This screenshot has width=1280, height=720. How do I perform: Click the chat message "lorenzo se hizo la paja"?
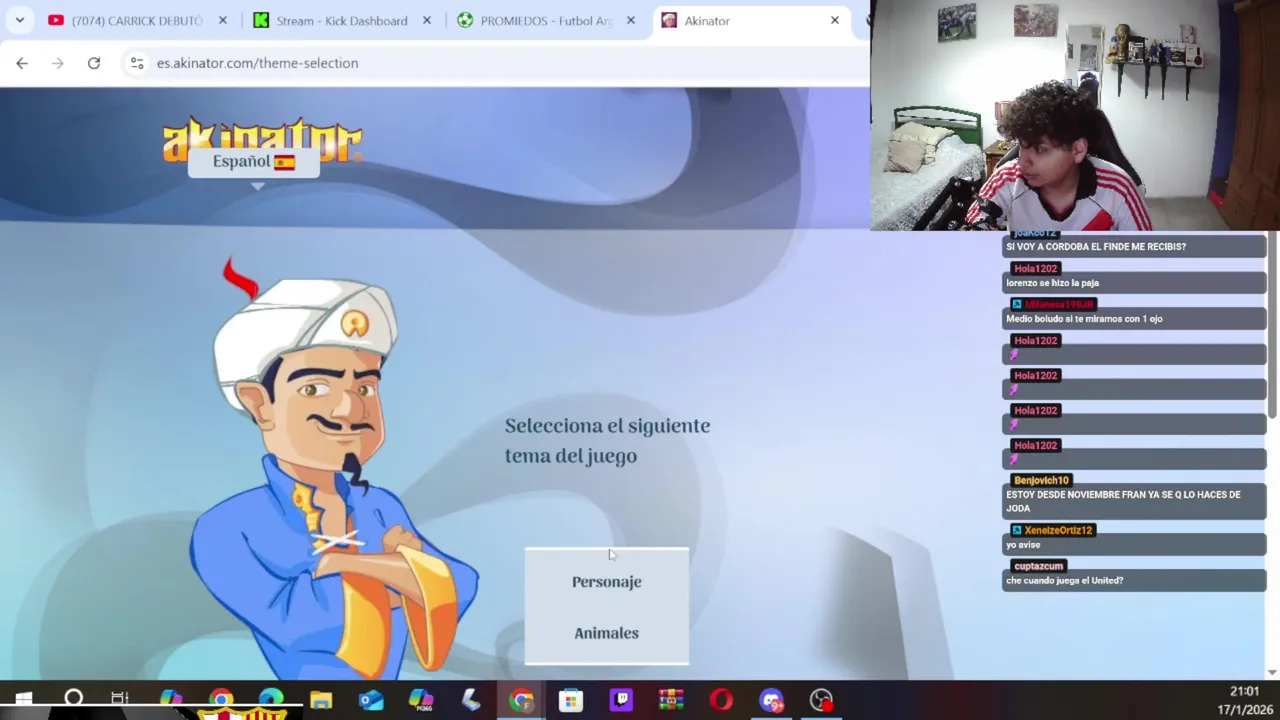click(x=1052, y=283)
